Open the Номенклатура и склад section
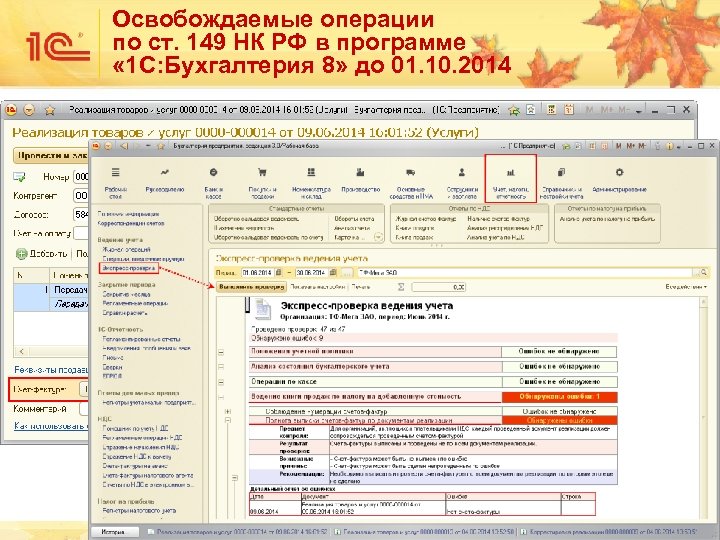 (x=311, y=181)
